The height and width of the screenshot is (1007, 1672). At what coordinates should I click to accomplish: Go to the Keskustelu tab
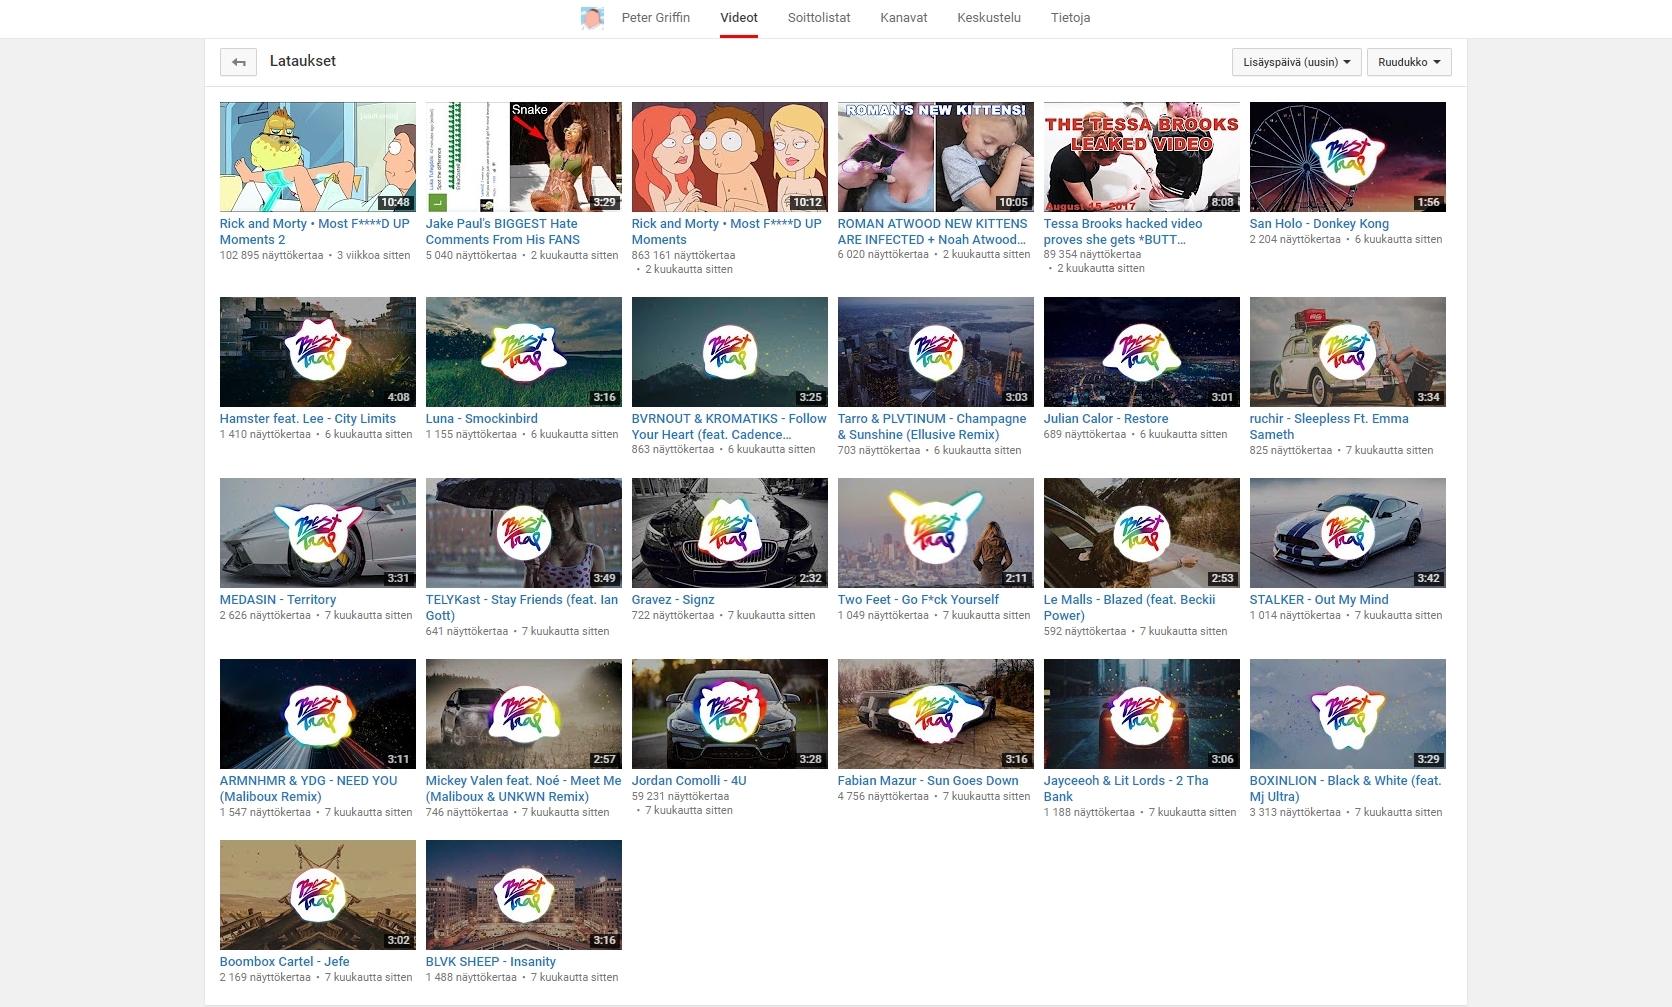click(x=989, y=18)
